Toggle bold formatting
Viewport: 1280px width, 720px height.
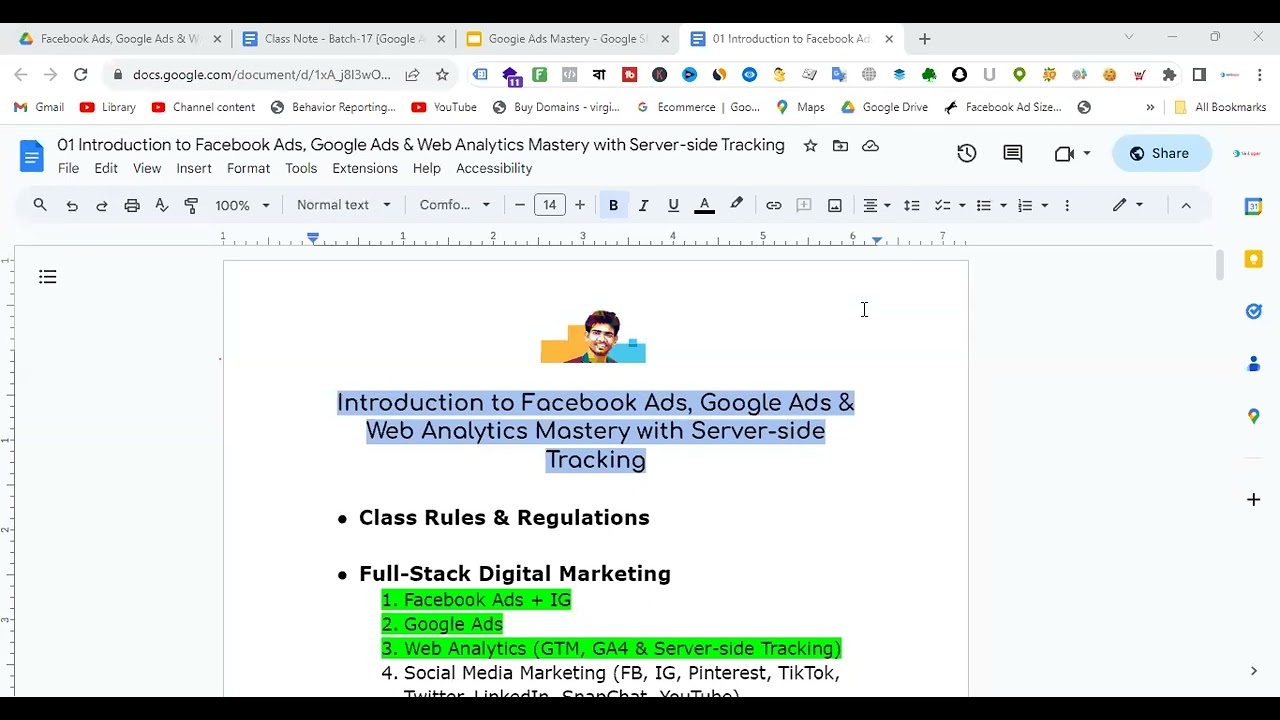613,205
